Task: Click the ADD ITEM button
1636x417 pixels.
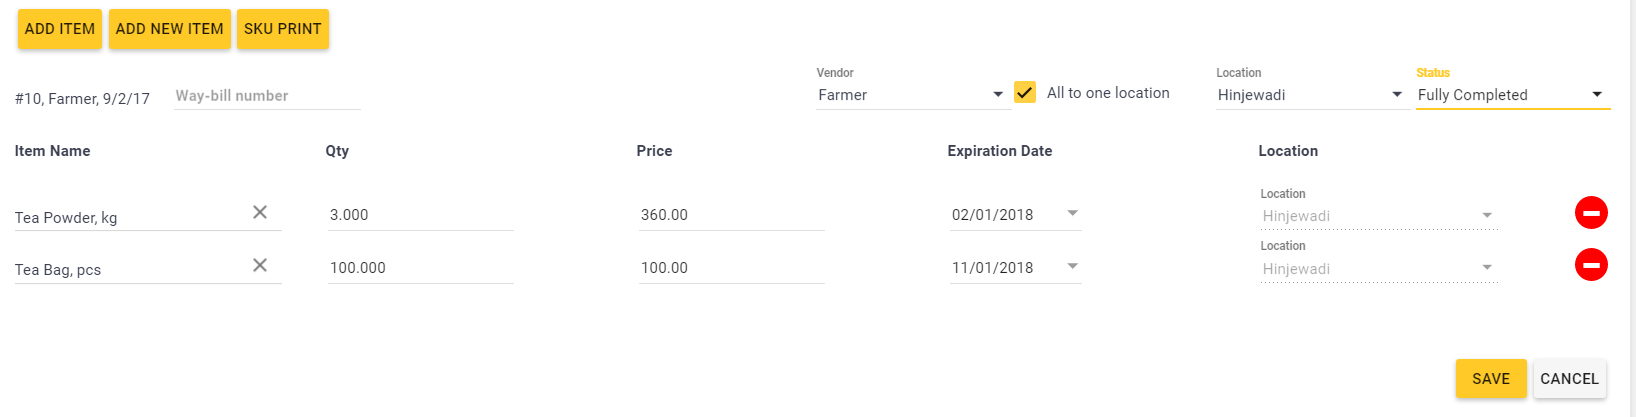Action: pos(60,29)
